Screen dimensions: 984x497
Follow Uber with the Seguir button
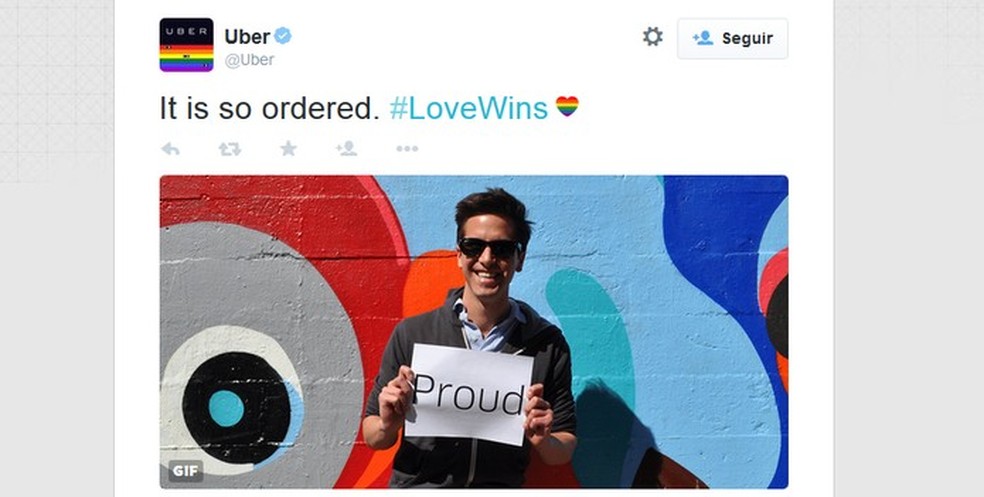pos(732,38)
